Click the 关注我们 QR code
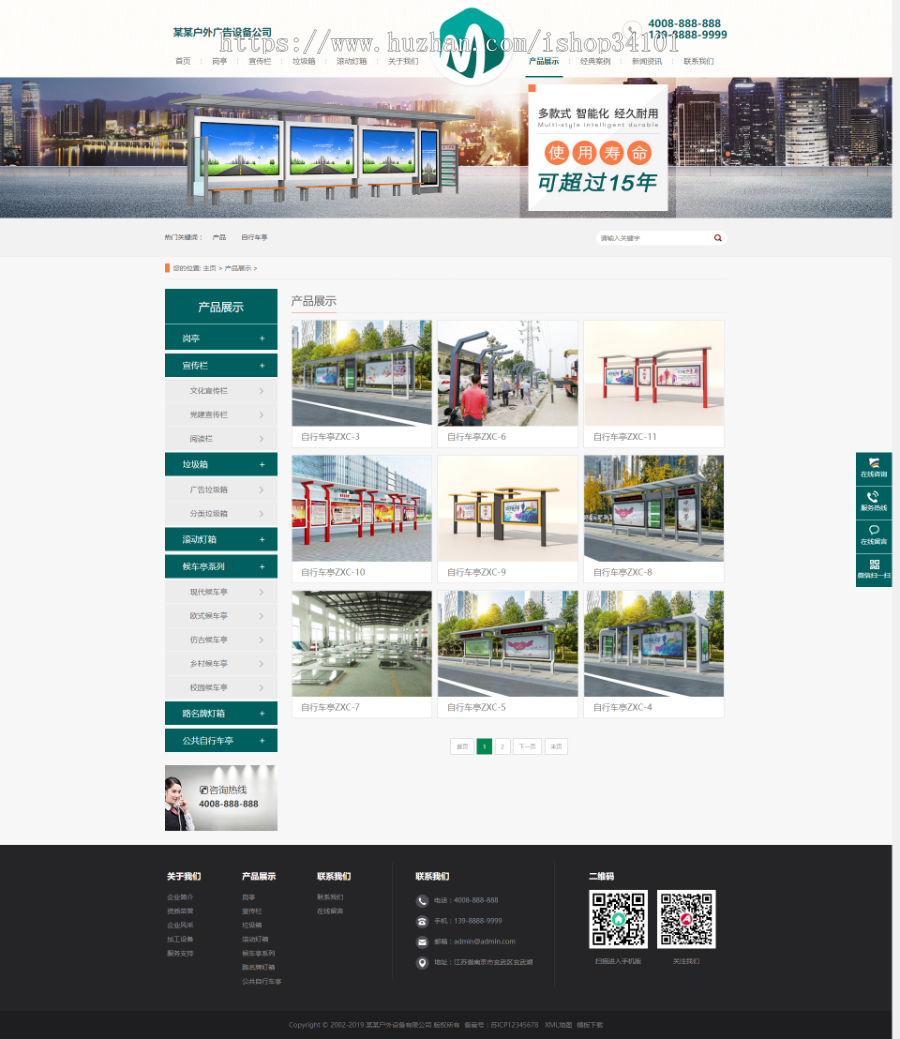 click(x=686, y=919)
